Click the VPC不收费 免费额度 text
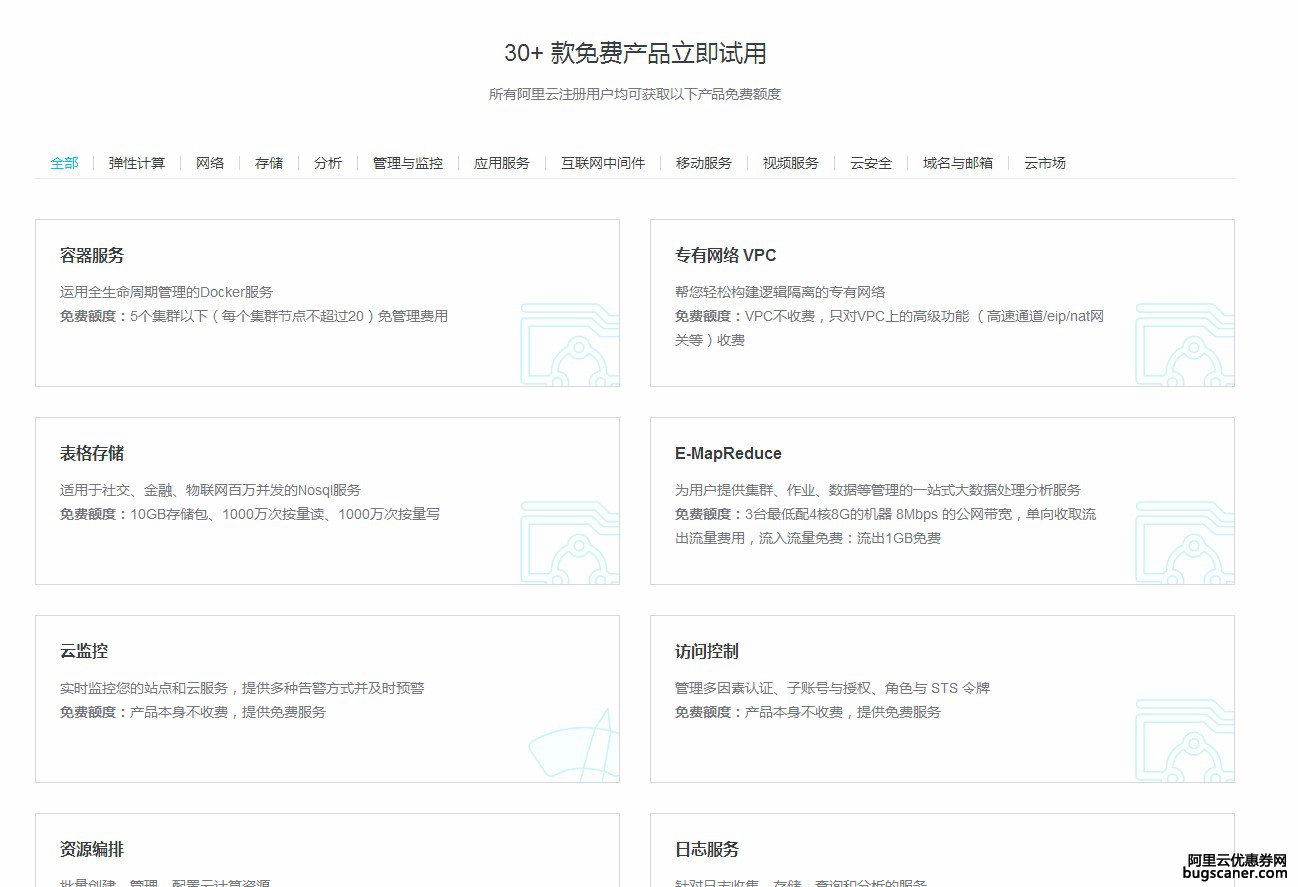 pyautogui.click(x=890, y=328)
